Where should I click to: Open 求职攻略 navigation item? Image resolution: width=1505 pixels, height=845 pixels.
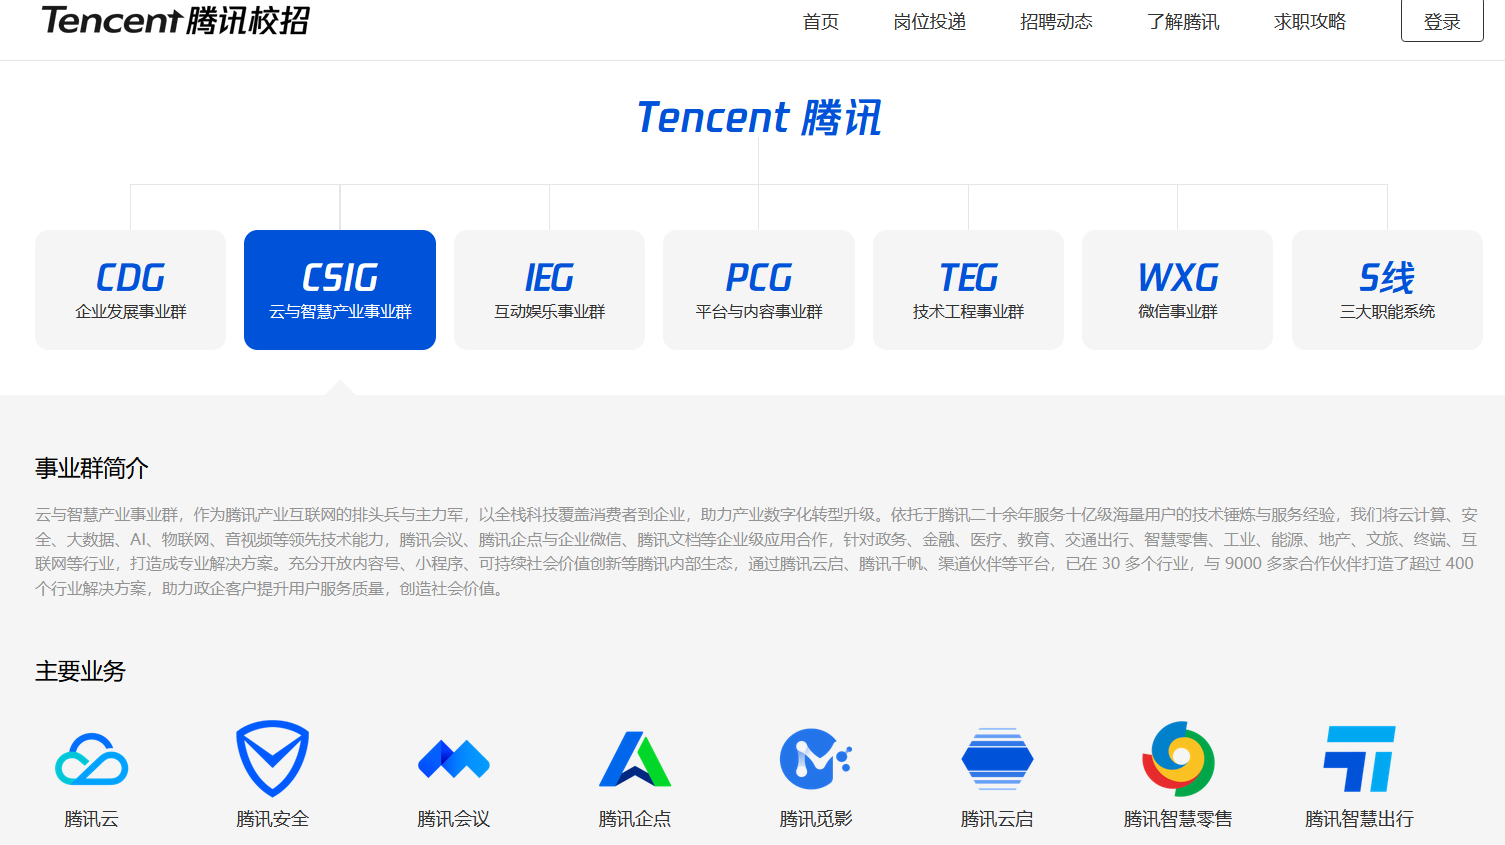pos(1311,22)
